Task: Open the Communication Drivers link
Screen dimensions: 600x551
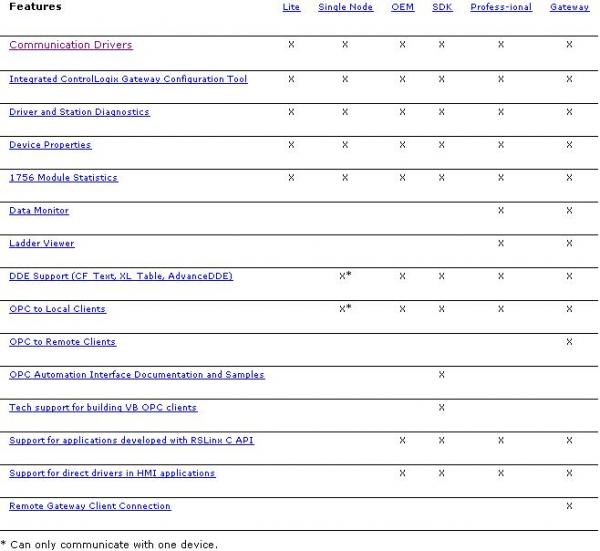Action: (71, 45)
